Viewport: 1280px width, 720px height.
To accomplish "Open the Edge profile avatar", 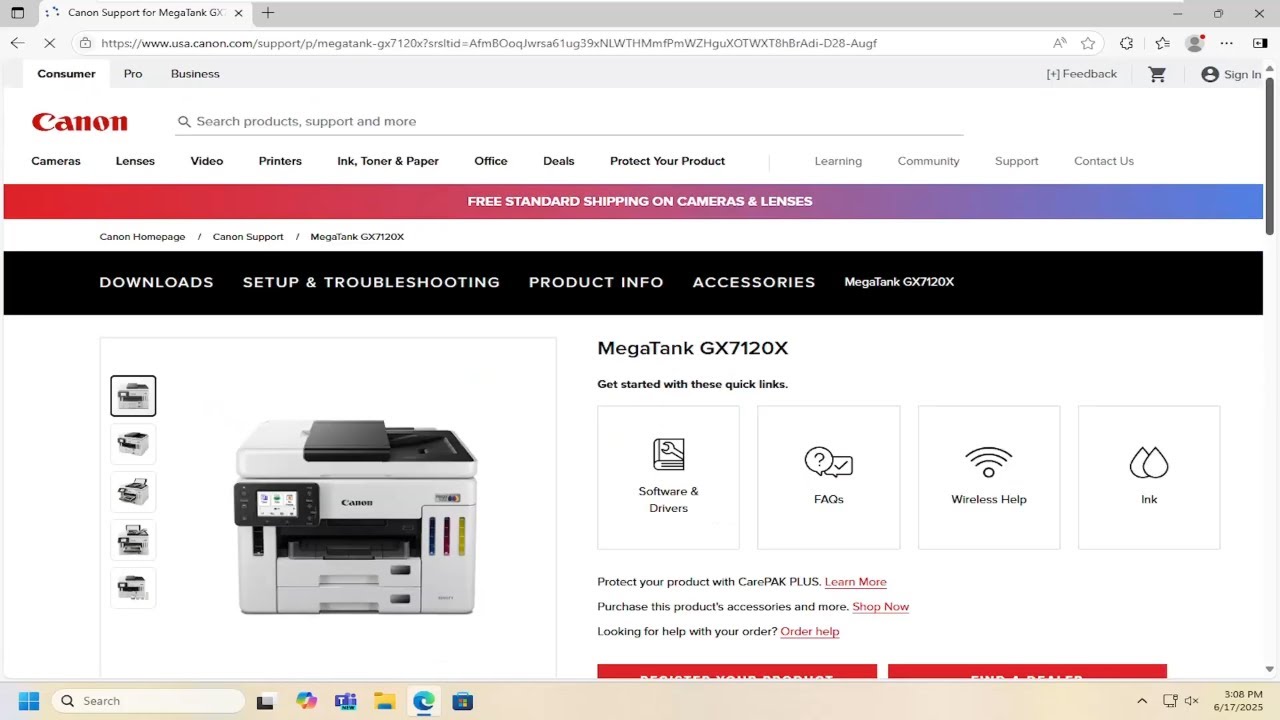I will click(x=1194, y=43).
